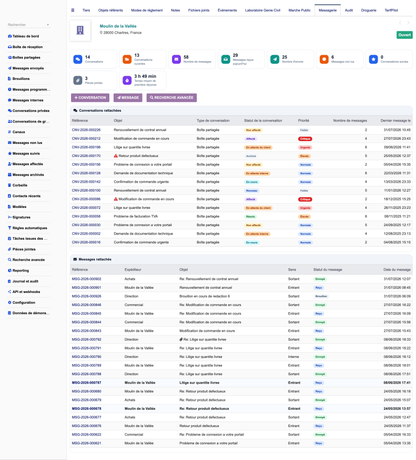Switch to the Événements tab
Image resolution: width=416 pixels, height=460 pixels.
coord(227,10)
